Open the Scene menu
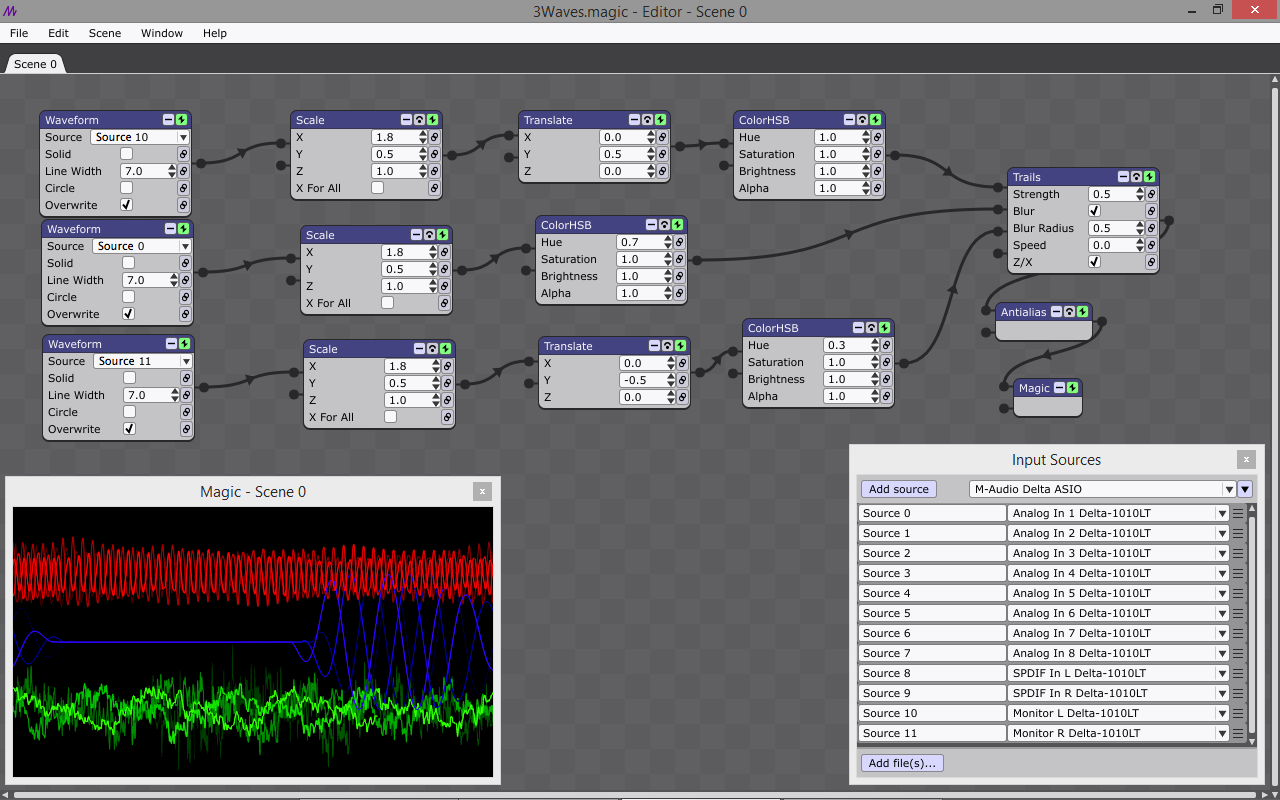 (x=105, y=33)
